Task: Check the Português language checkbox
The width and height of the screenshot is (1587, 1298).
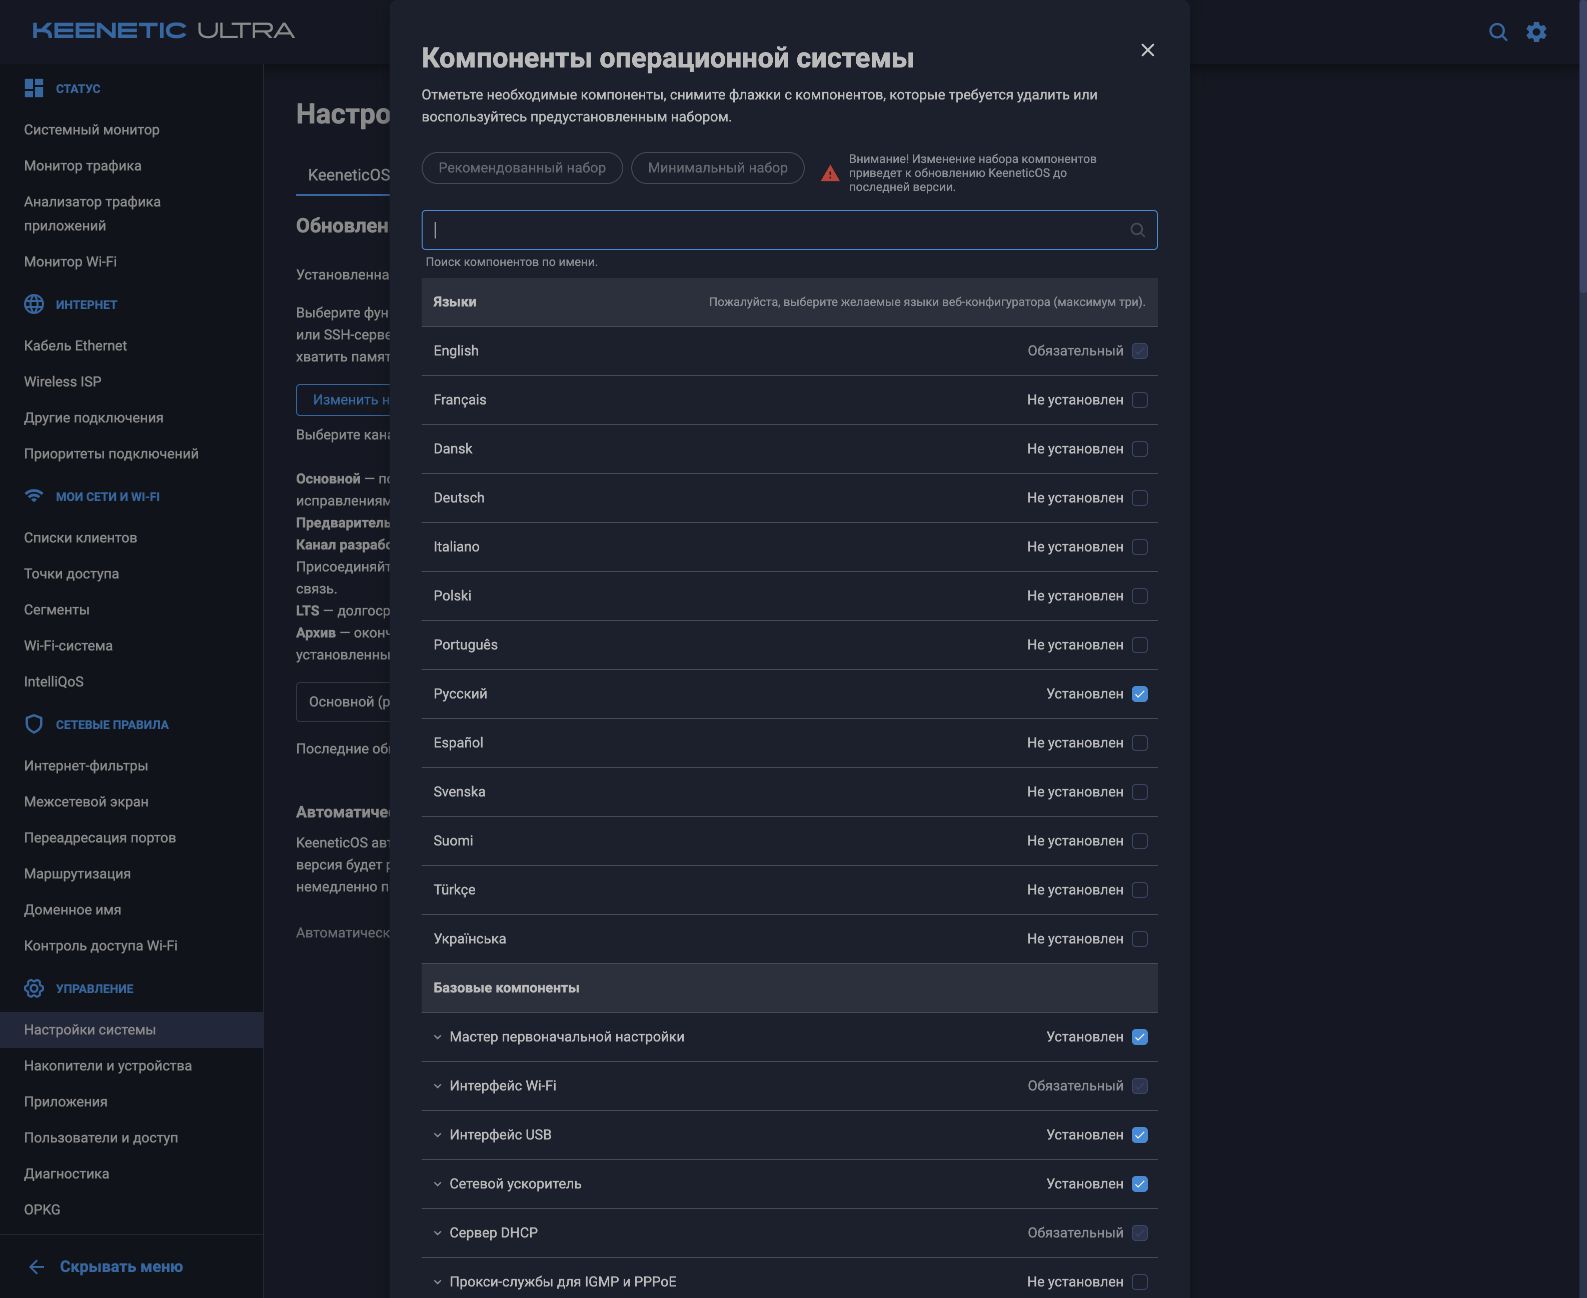Action: click(x=1140, y=645)
